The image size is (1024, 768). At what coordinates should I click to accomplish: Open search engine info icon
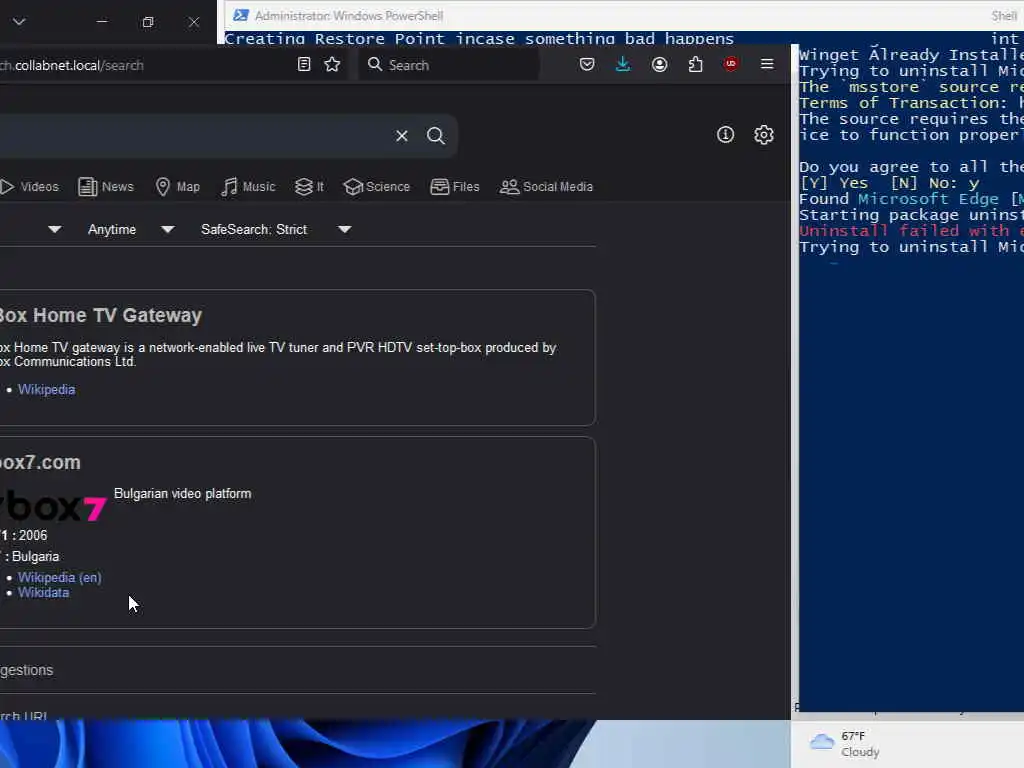[x=726, y=135]
